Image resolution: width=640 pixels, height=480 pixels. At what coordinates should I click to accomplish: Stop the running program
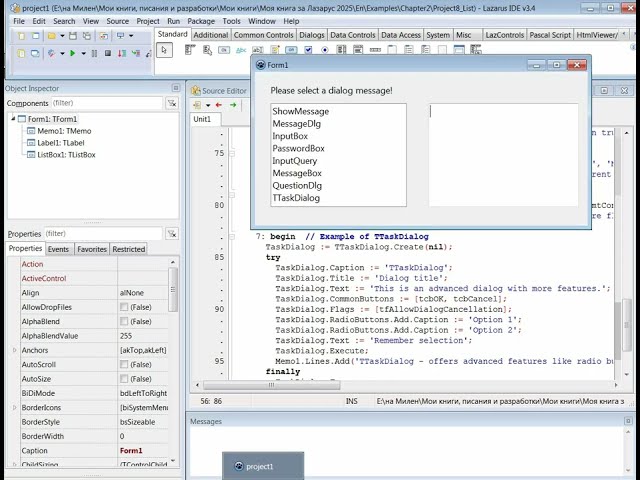click(x=108, y=53)
